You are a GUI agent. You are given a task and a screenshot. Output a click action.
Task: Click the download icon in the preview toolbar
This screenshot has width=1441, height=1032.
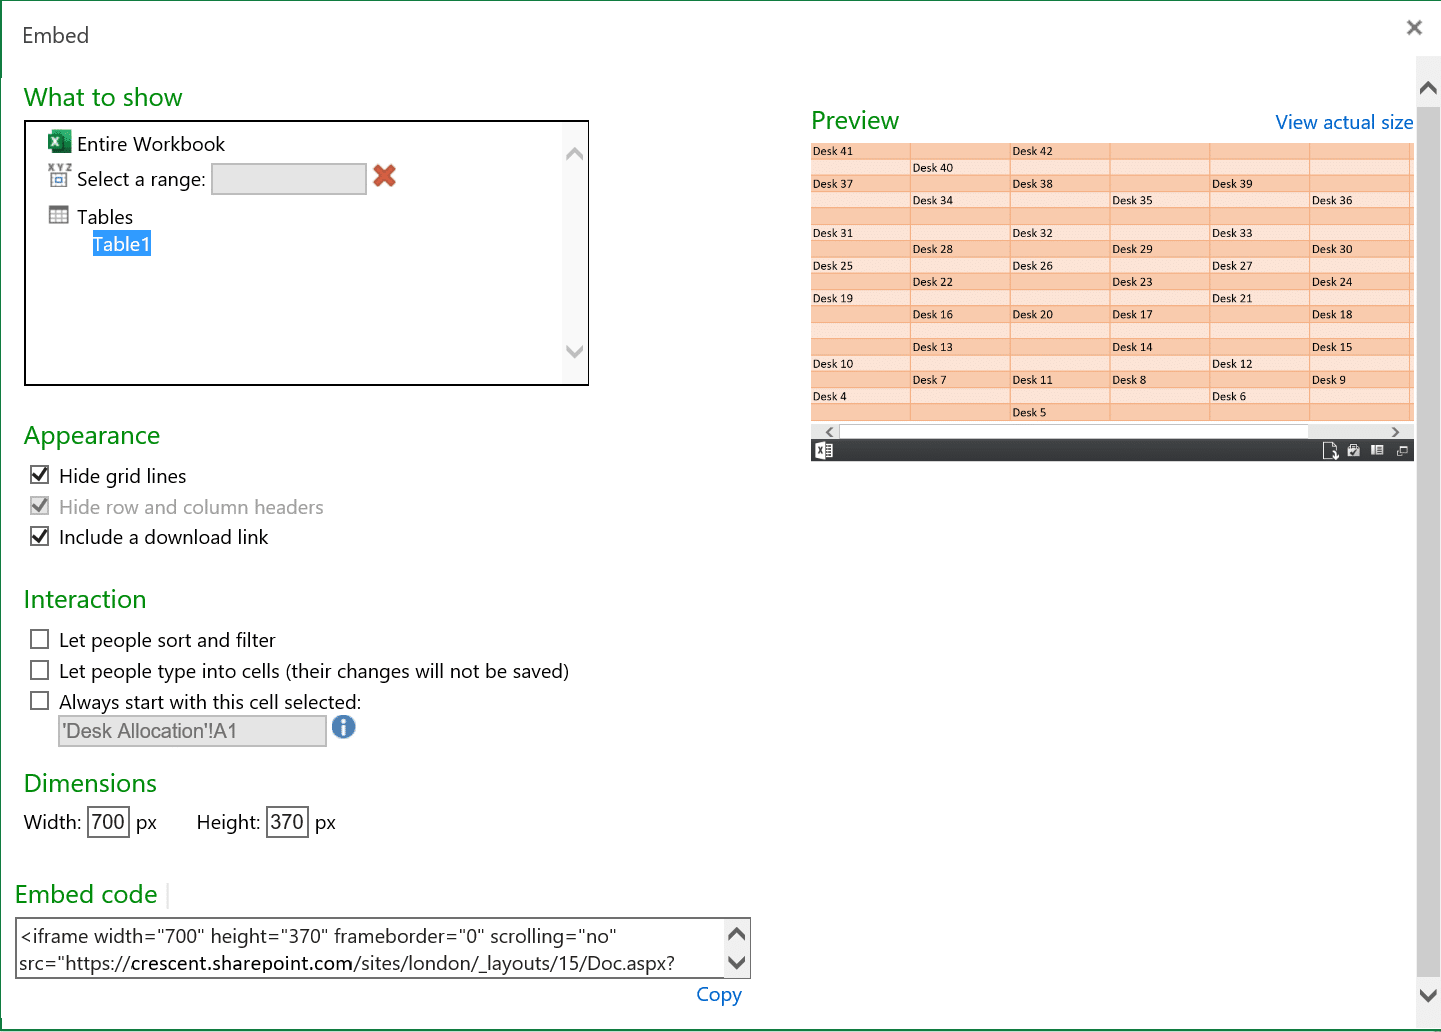[x=1330, y=450]
